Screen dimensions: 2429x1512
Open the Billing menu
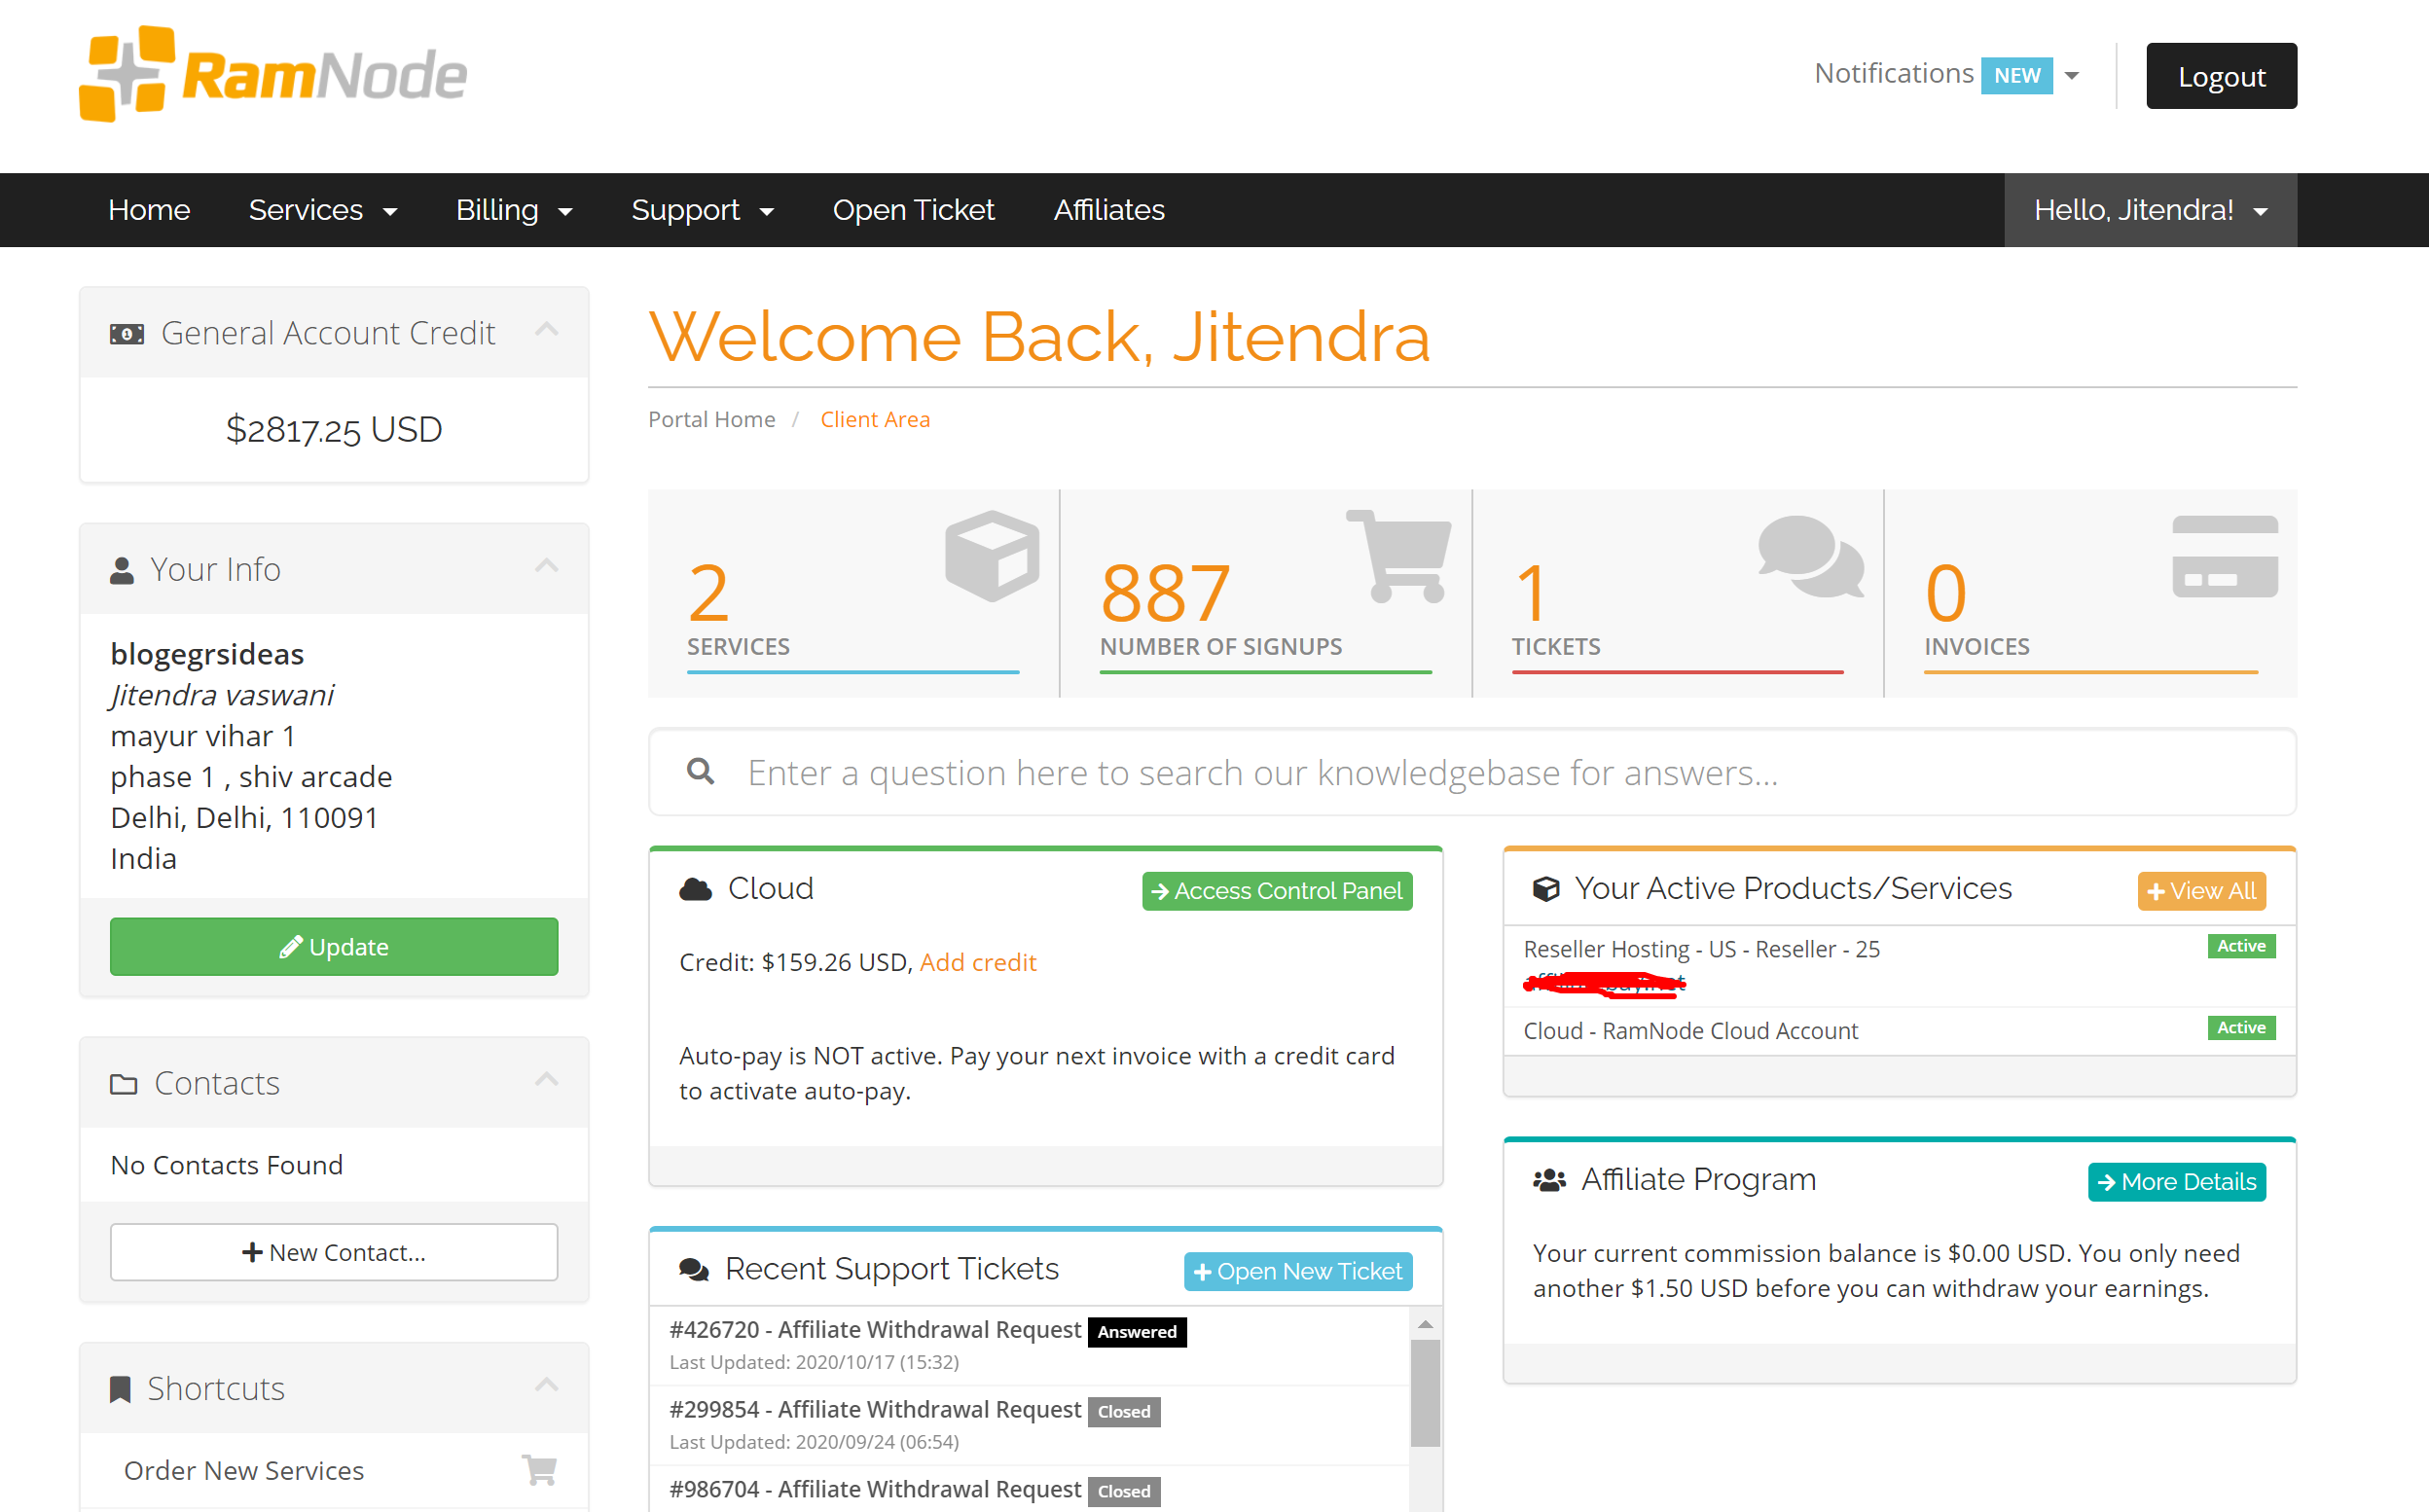click(x=513, y=210)
